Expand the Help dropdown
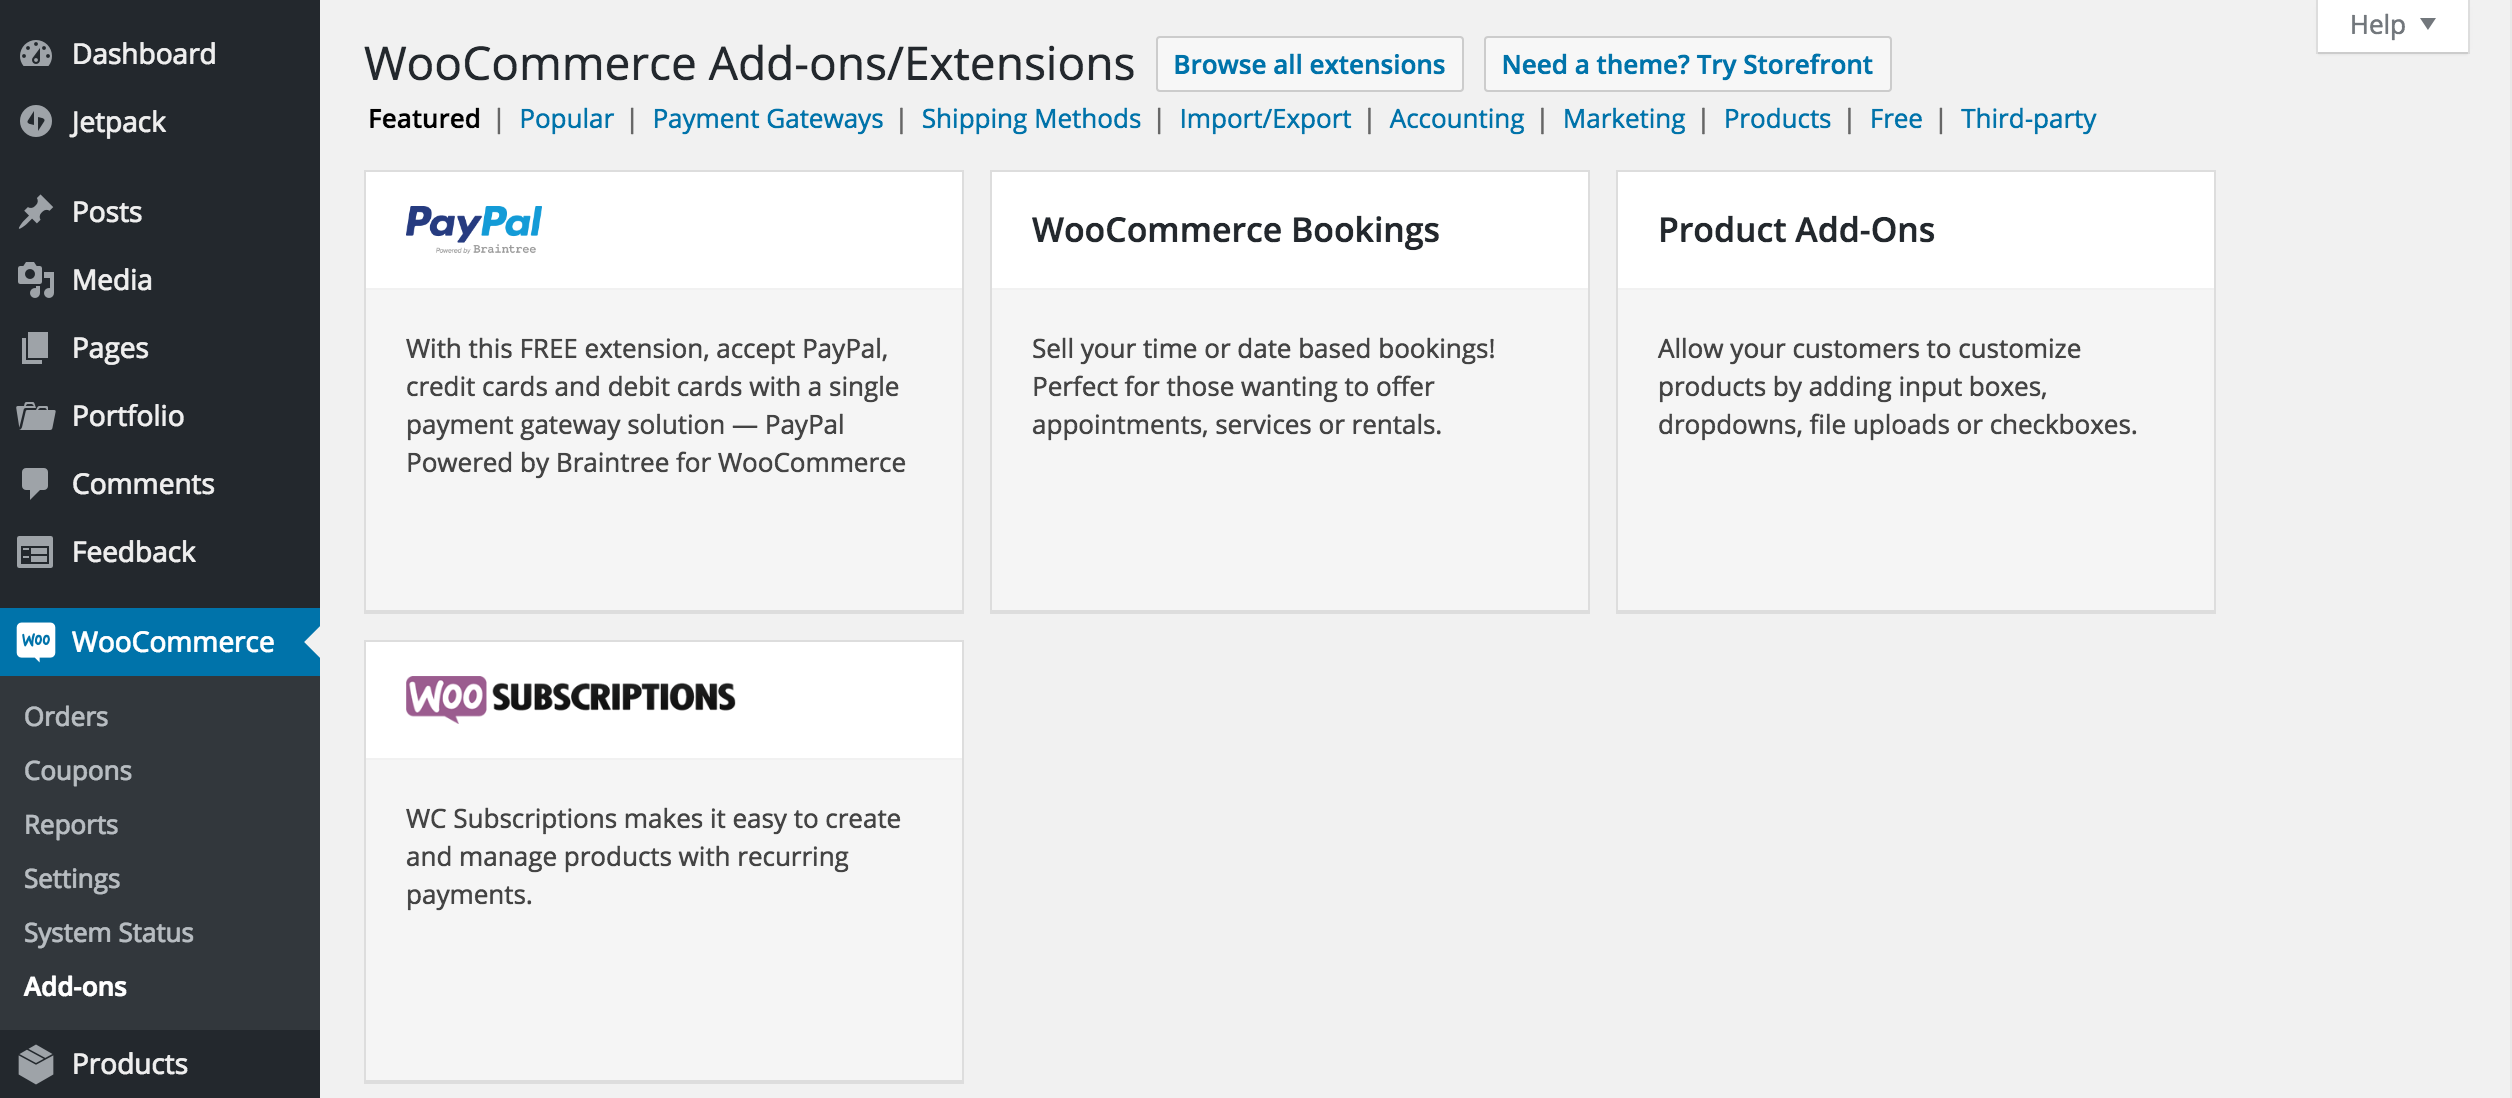The height and width of the screenshot is (1098, 2512). click(2392, 25)
